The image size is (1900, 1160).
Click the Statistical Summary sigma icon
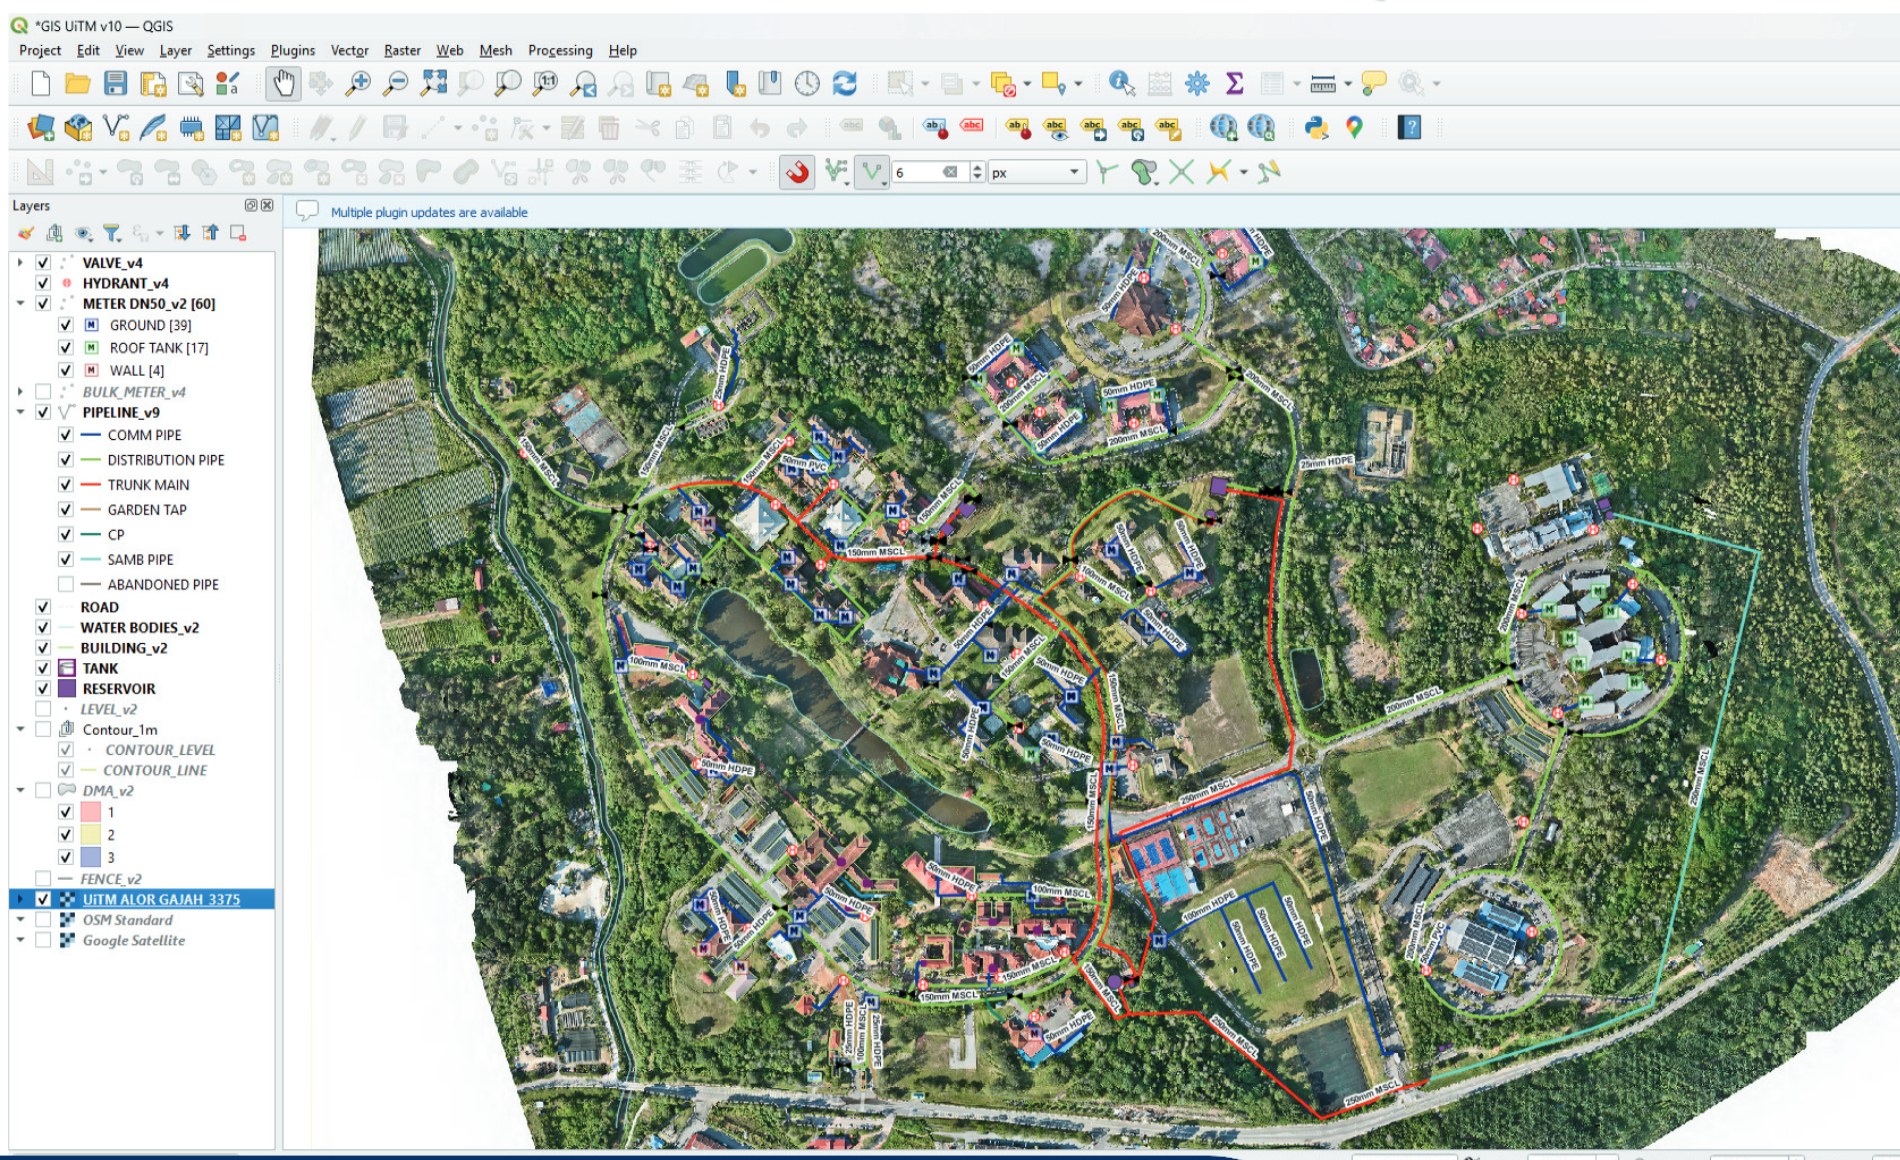coord(1235,84)
